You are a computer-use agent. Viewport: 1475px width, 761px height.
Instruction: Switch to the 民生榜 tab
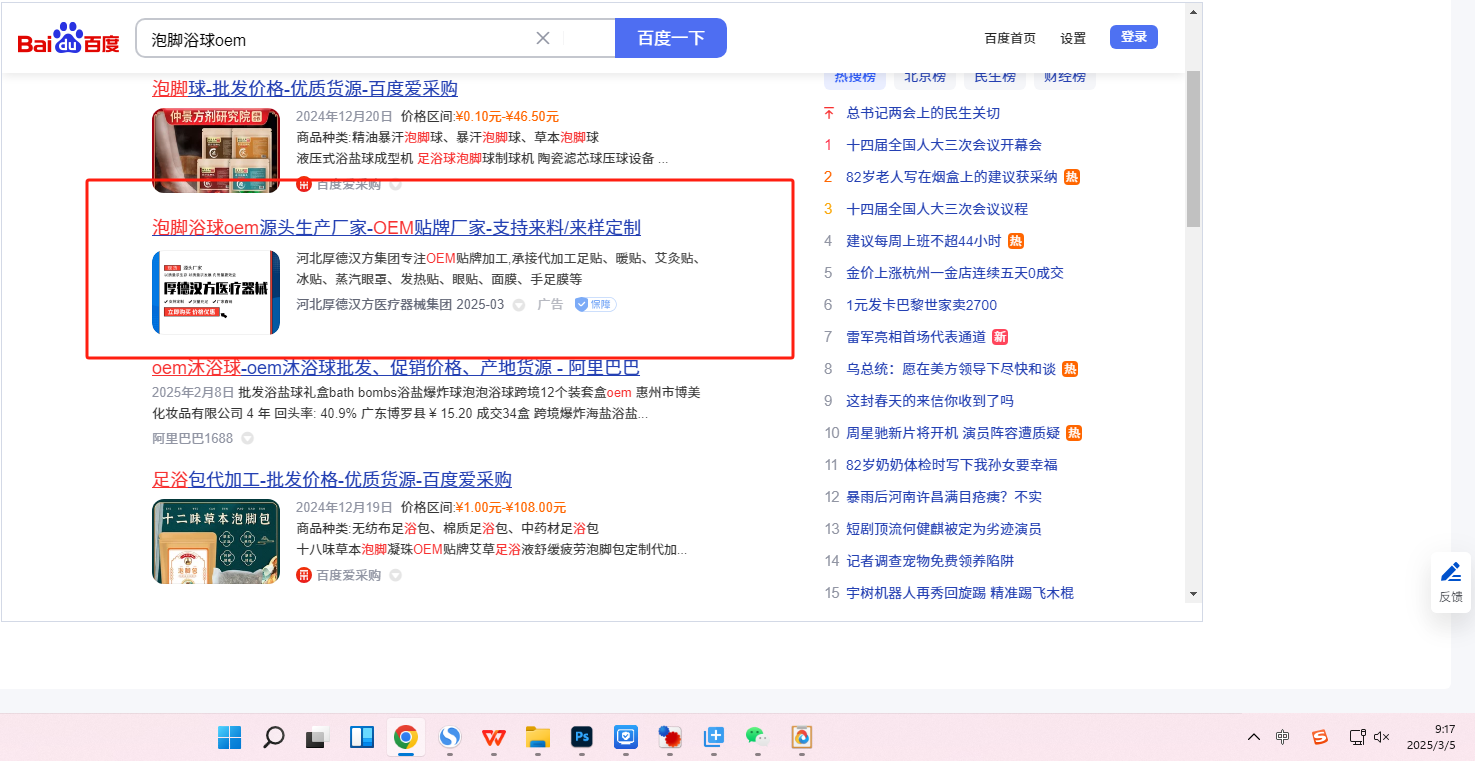[x=994, y=76]
